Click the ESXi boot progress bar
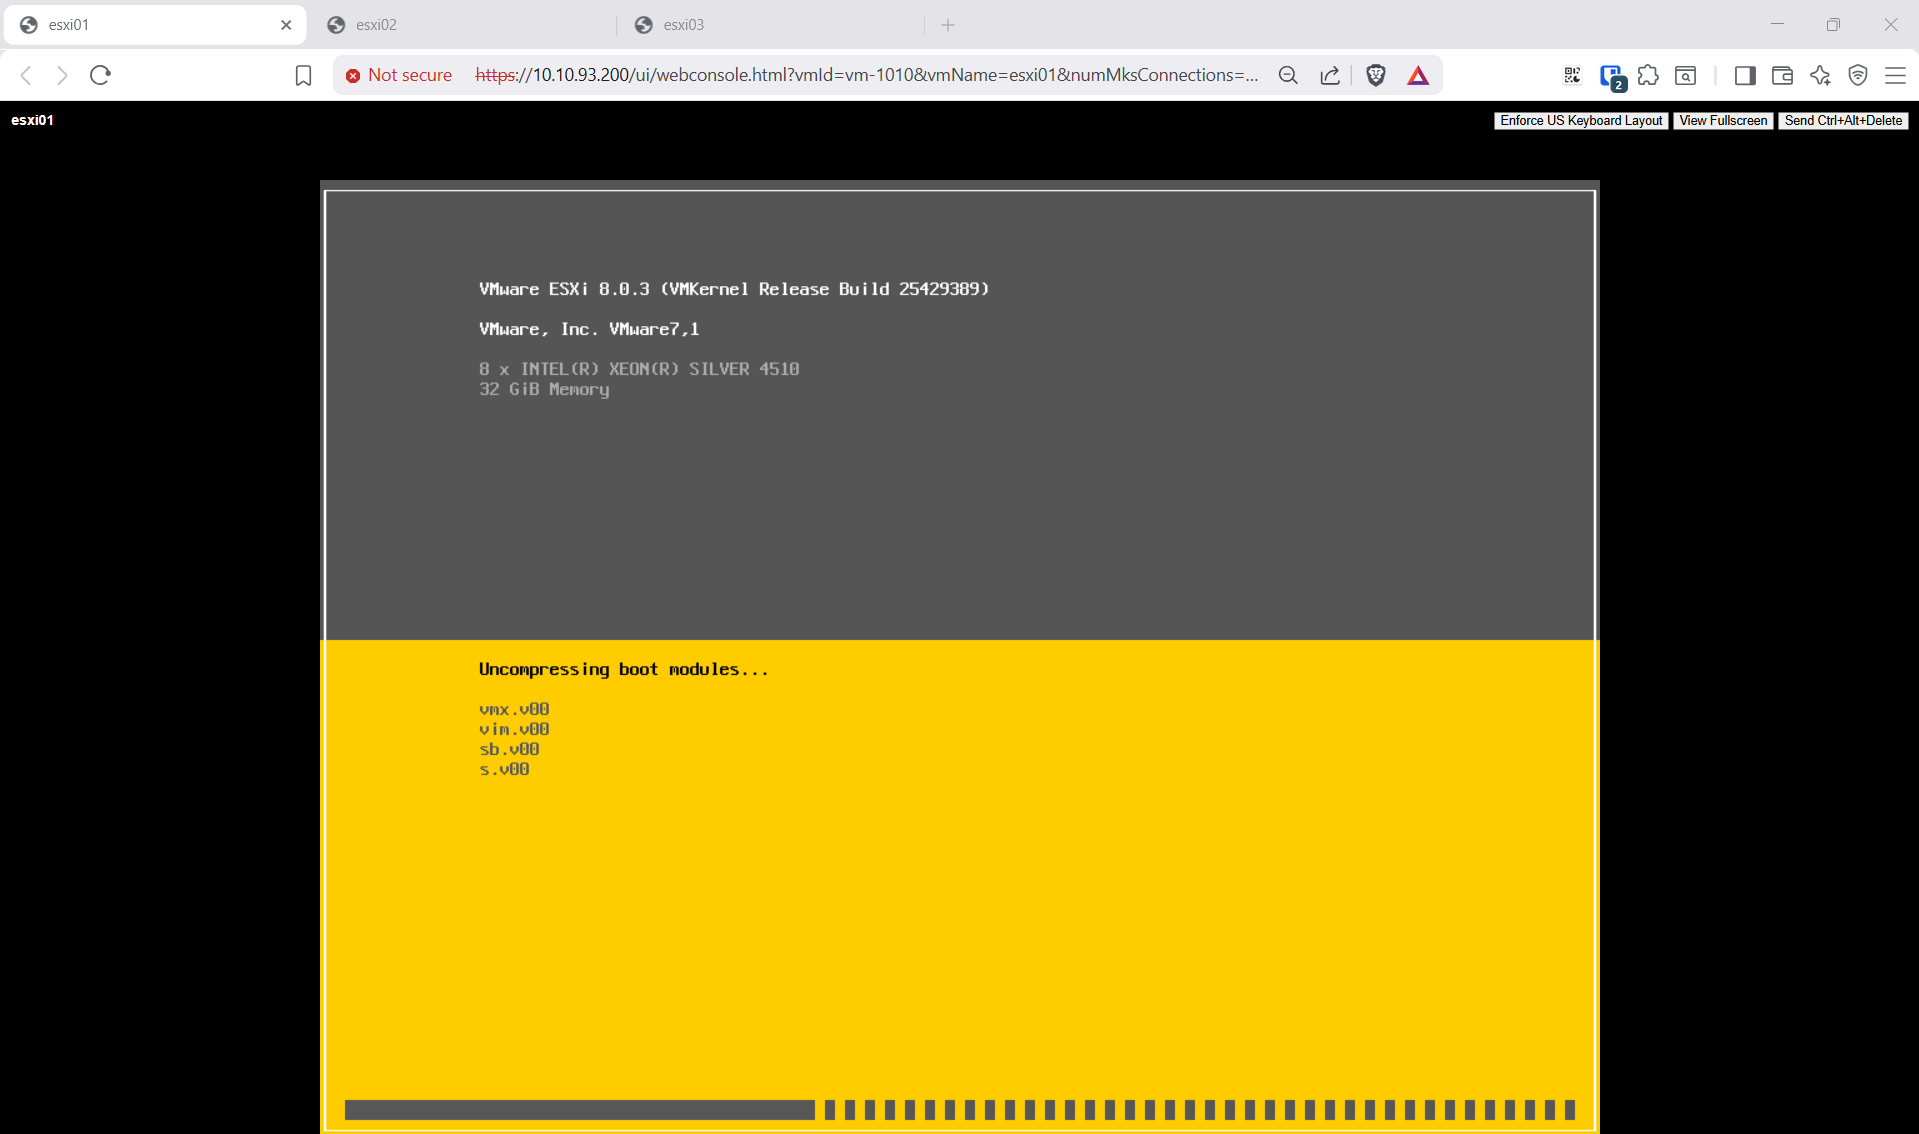 960,1109
